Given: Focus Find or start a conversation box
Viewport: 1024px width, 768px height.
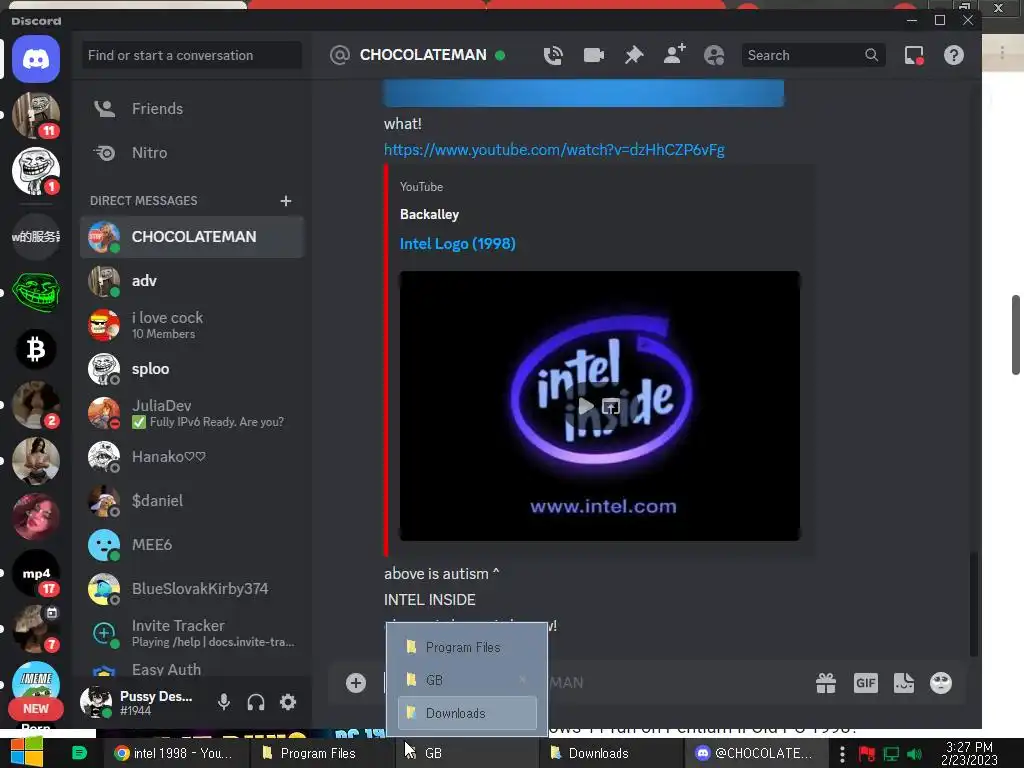Looking at the screenshot, I should point(192,56).
